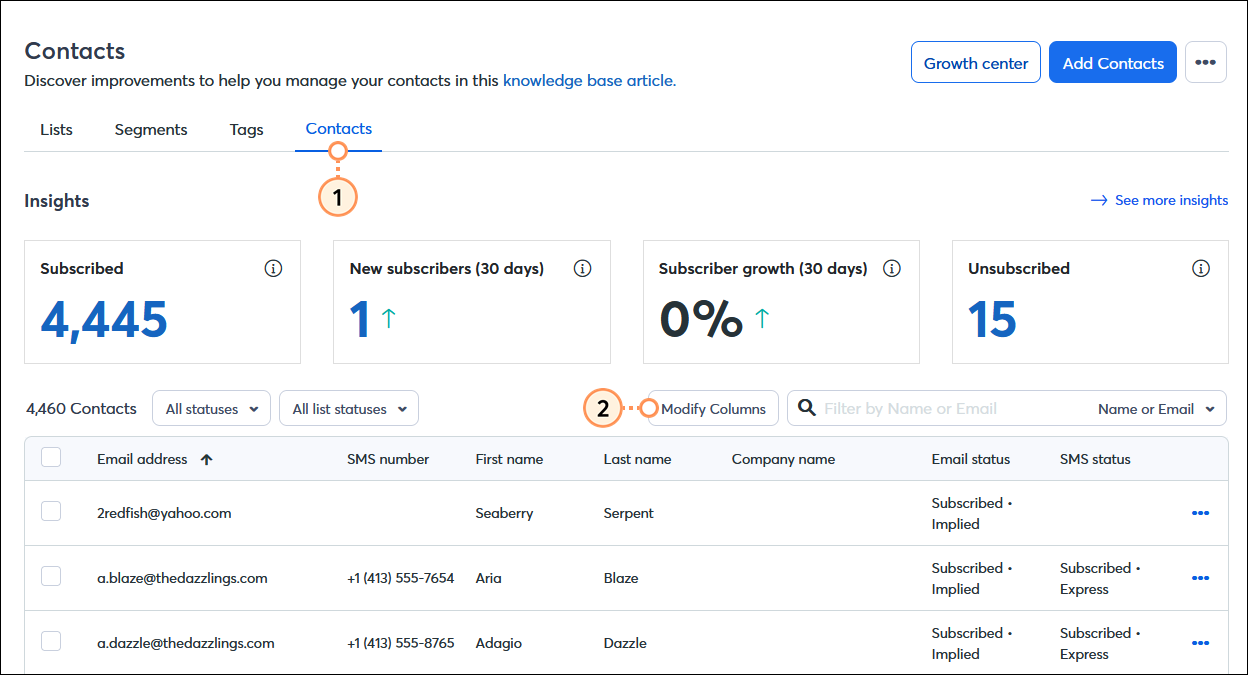Viewport: 1248px width, 675px height.
Task: Show info for the Unsubscribed insight
Action: tap(1201, 268)
